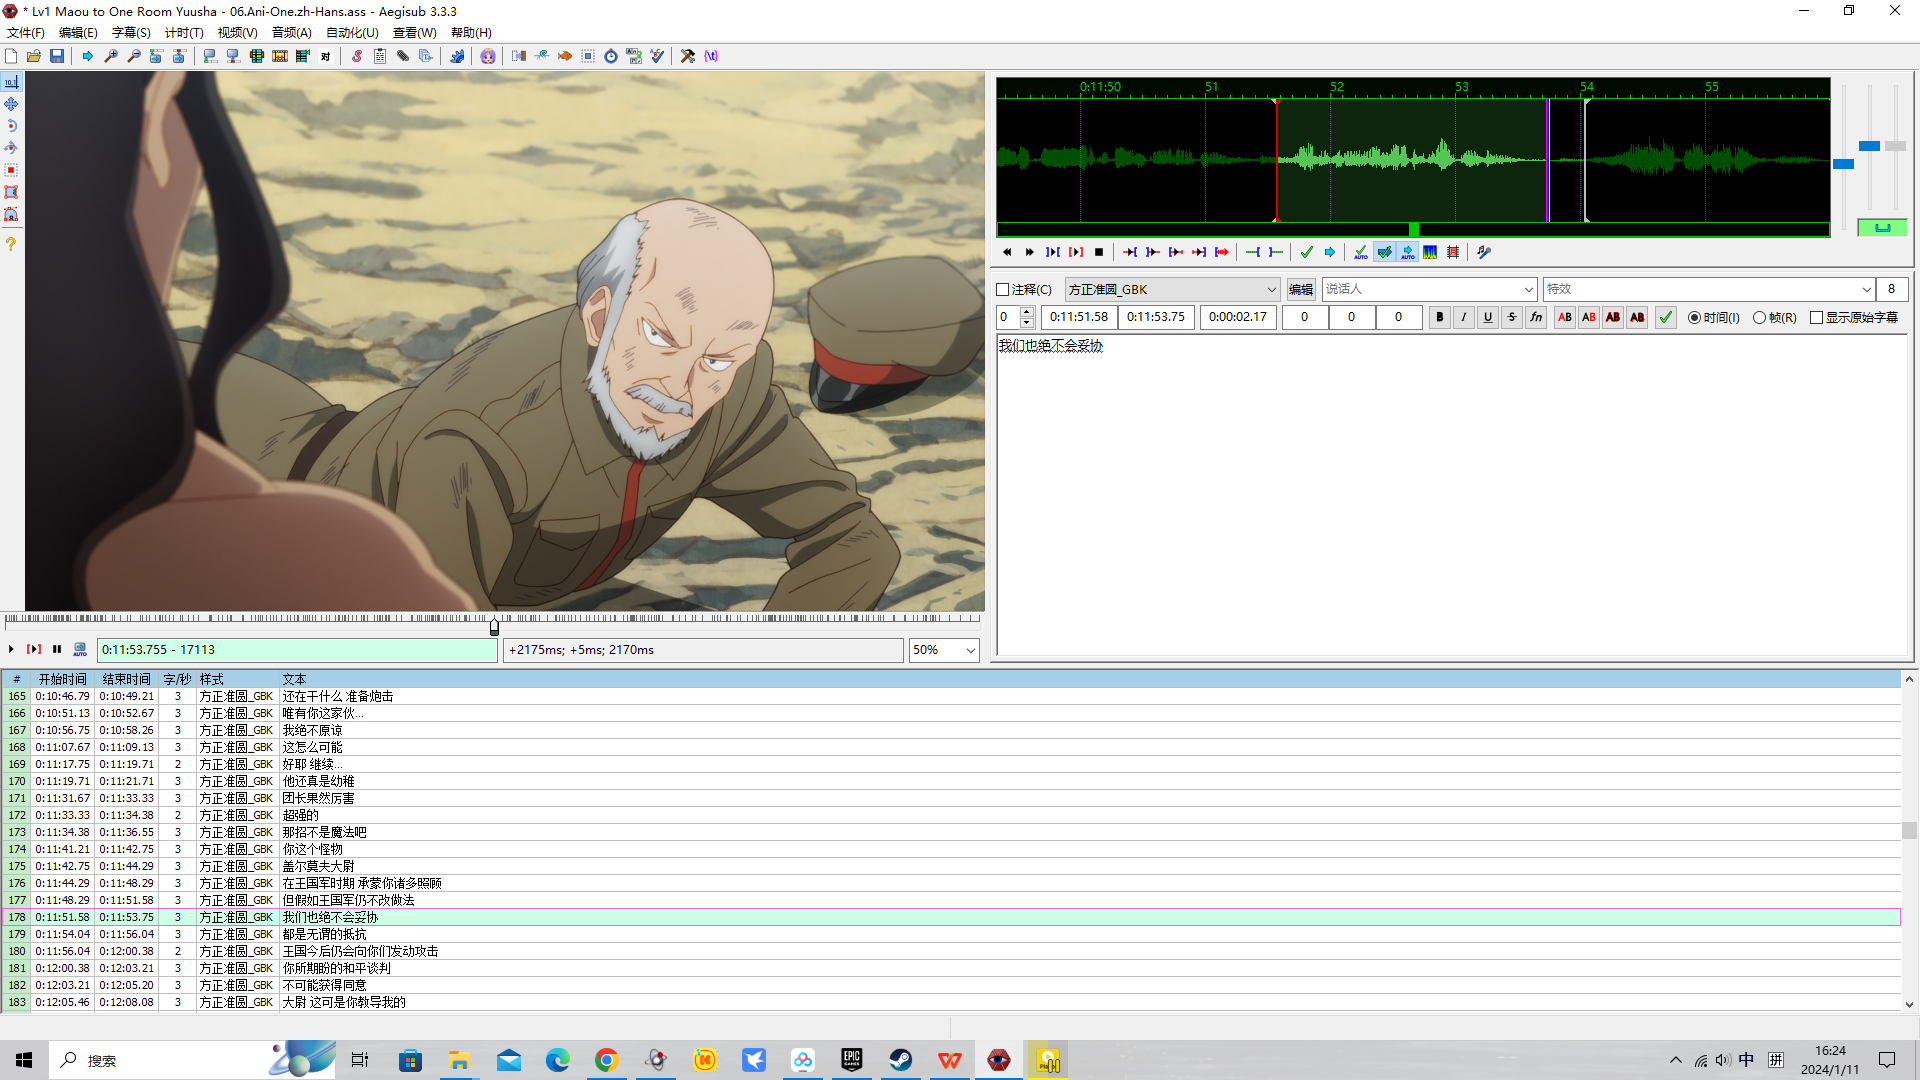Open the Fonts Collector icon
Viewport: 1920px width, 1080px height.
click(x=426, y=56)
